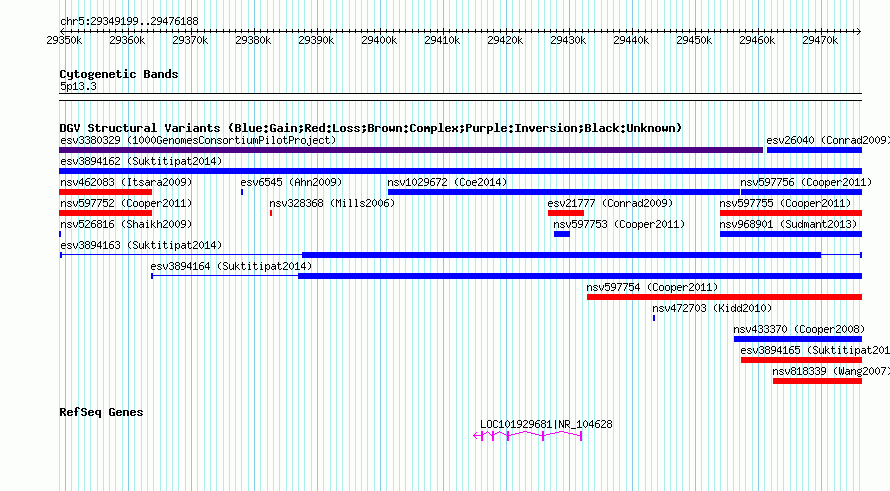Click the nsv328368 (Mills2006) small red marker
The width and height of the screenshot is (890, 491).
click(x=271, y=213)
